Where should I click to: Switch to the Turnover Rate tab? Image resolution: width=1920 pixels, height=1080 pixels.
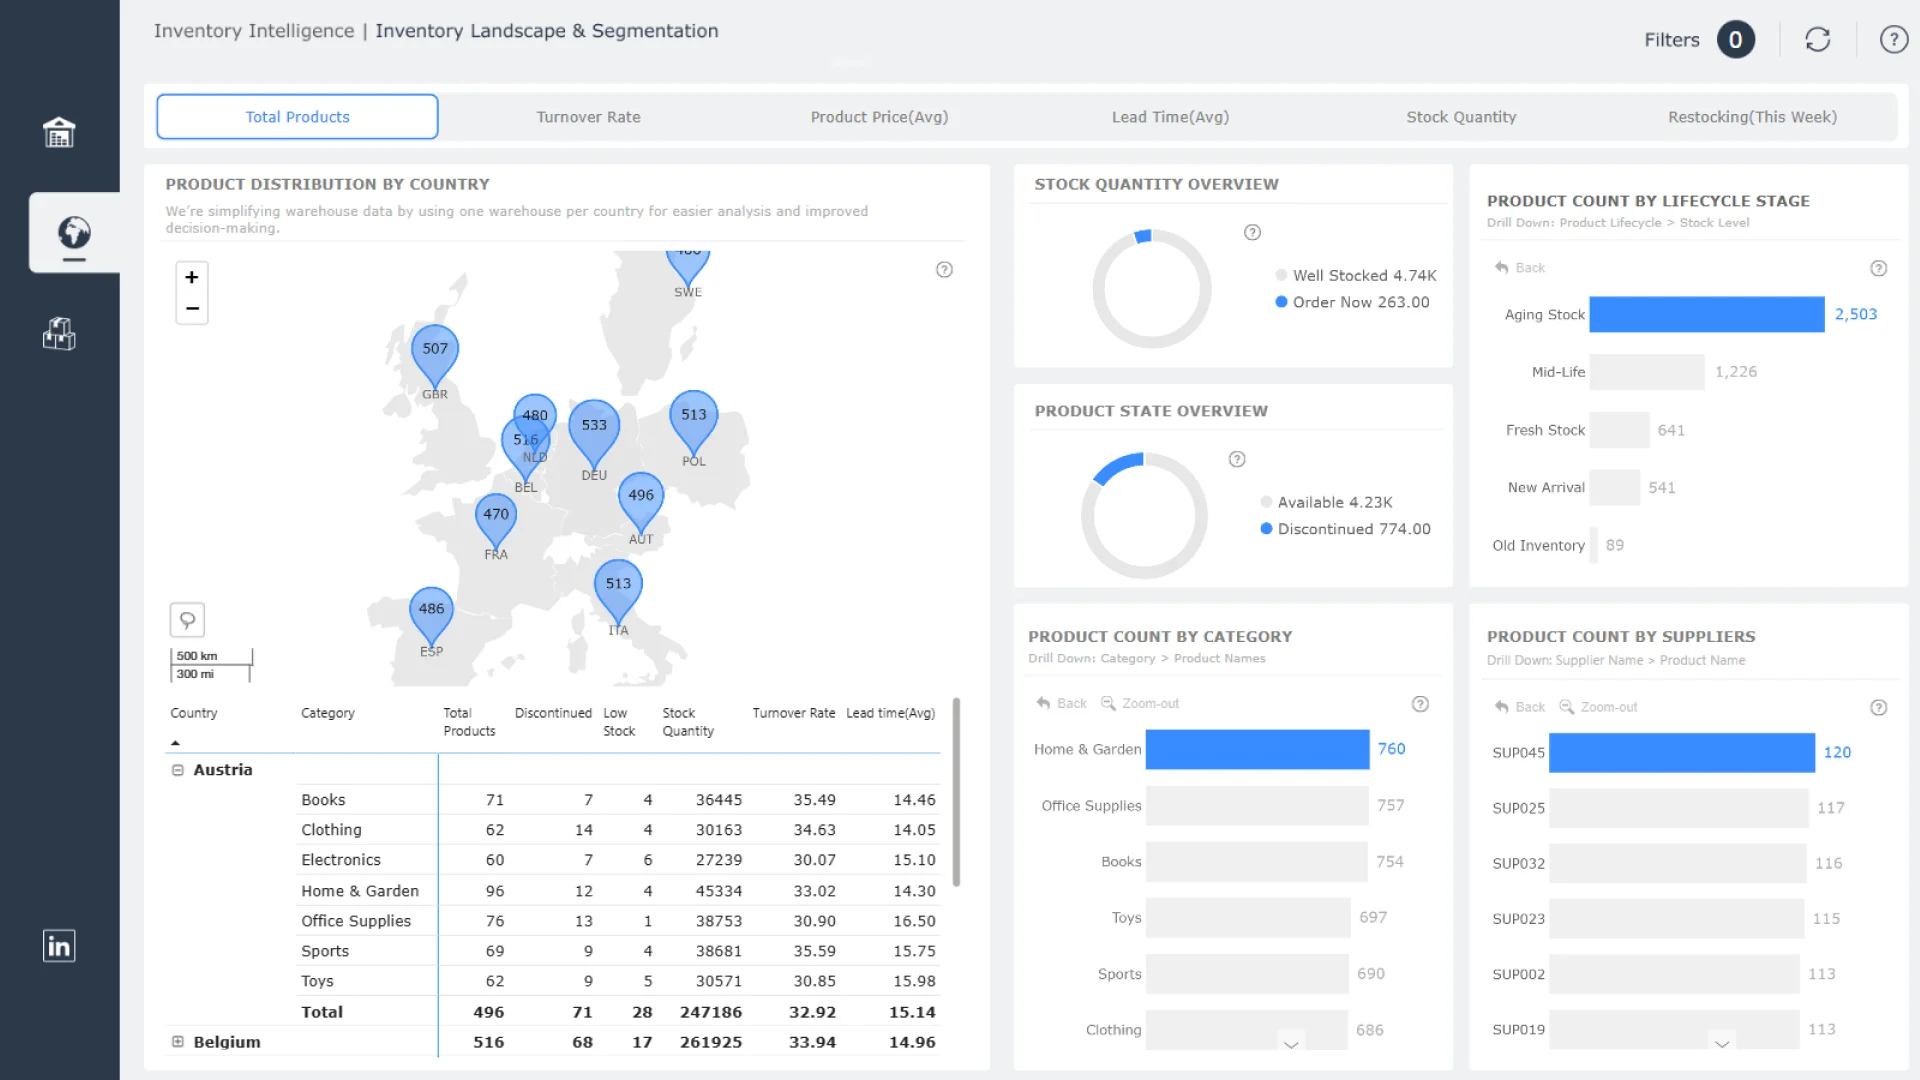[x=588, y=117]
